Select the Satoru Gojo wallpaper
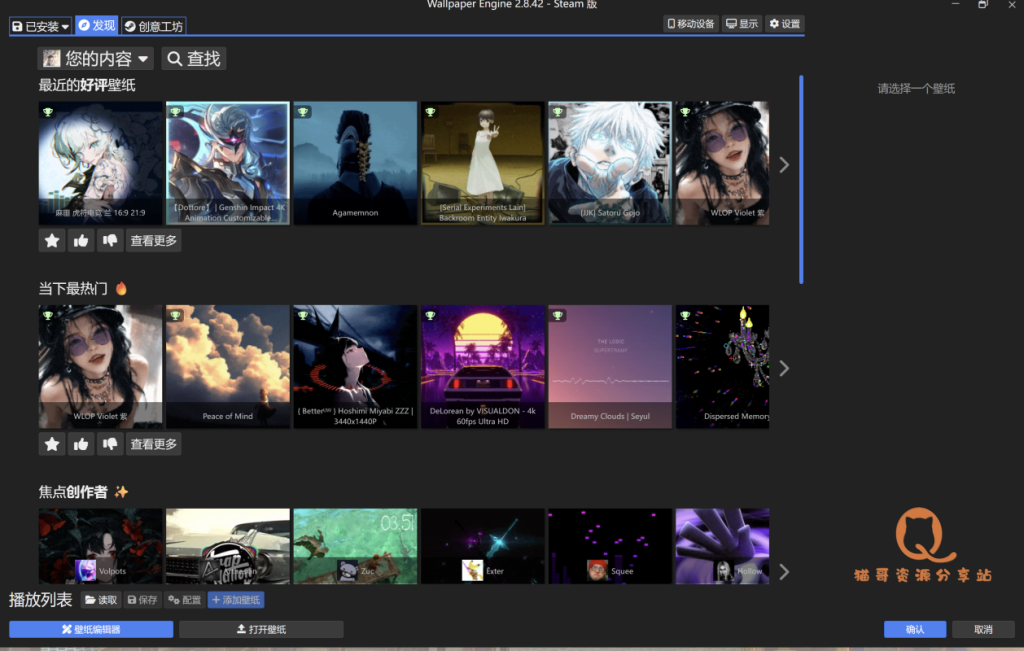Screen dimensions: 1024x651 point(610,163)
